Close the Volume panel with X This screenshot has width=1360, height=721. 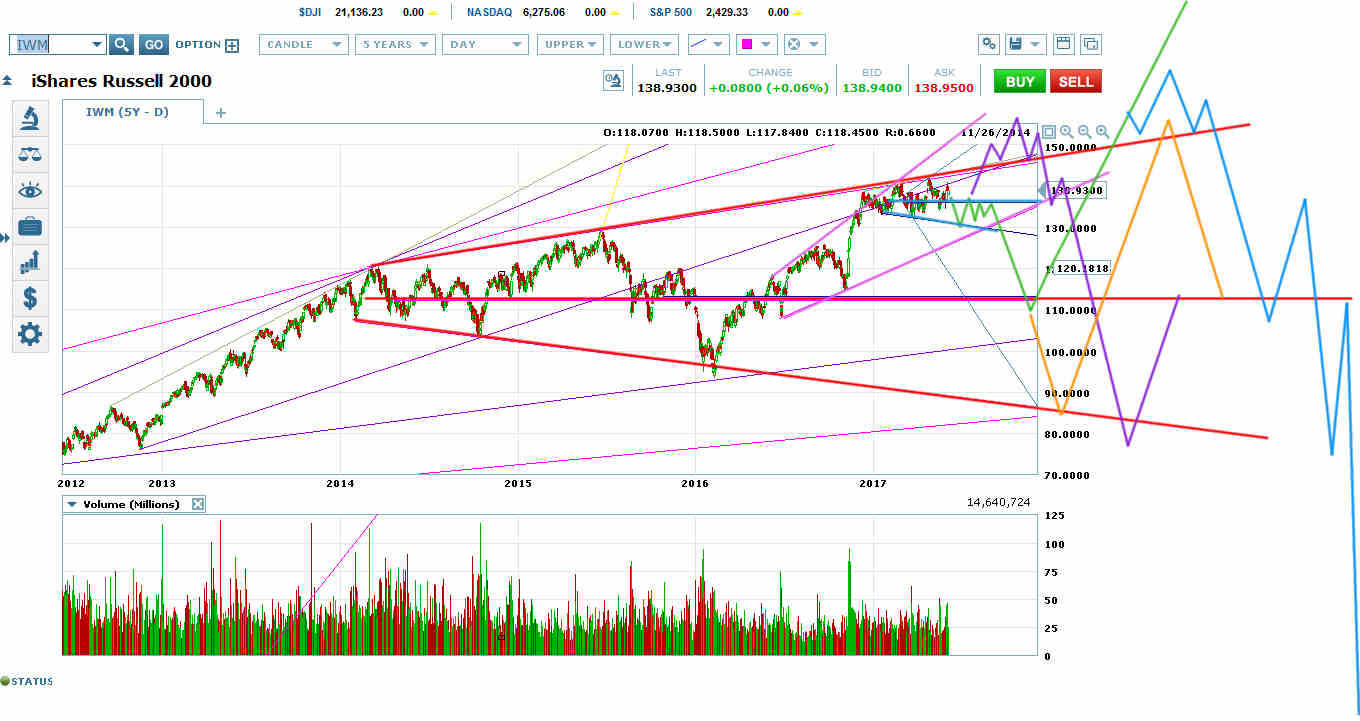click(x=198, y=504)
